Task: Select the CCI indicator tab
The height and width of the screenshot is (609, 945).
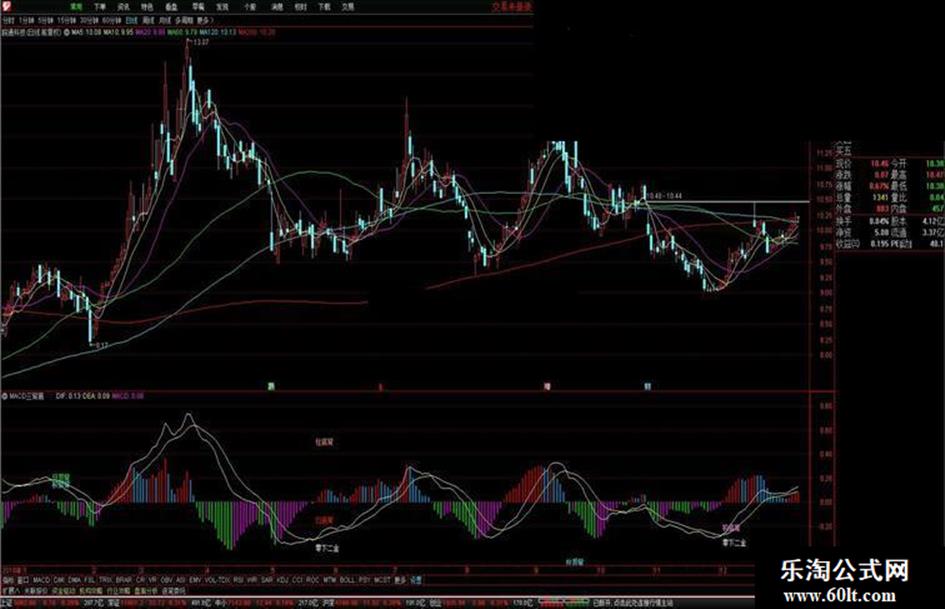Action: coord(297,580)
